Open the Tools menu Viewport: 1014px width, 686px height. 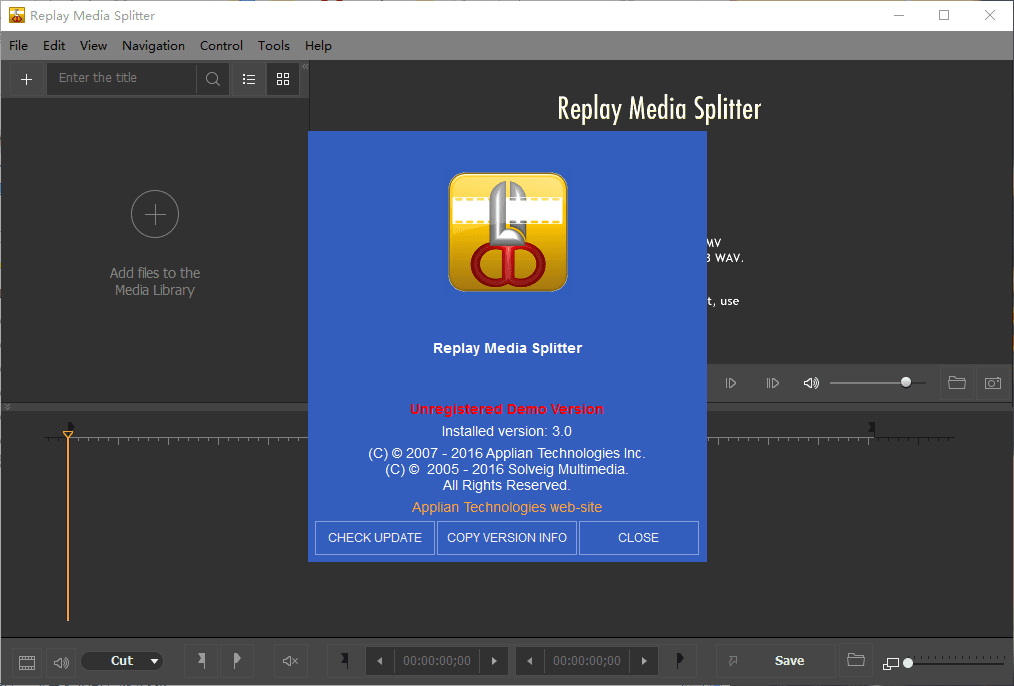click(x=274, y=46)
